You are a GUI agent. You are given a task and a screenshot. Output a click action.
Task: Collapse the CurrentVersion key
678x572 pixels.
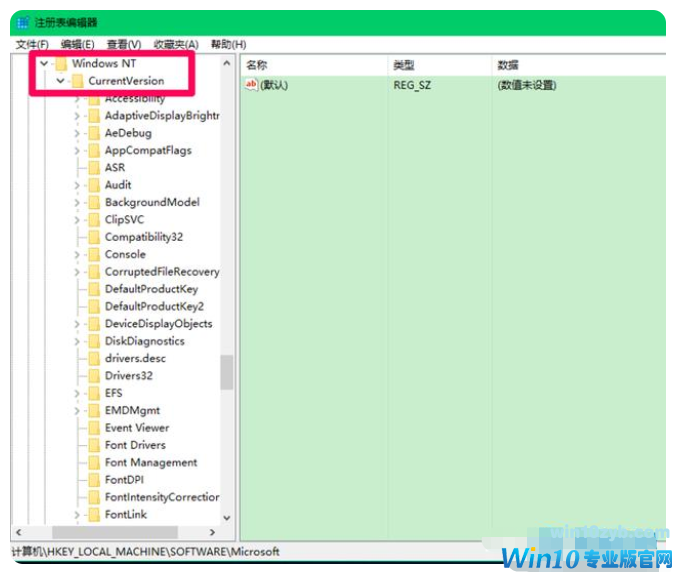(x=60, y=81)
